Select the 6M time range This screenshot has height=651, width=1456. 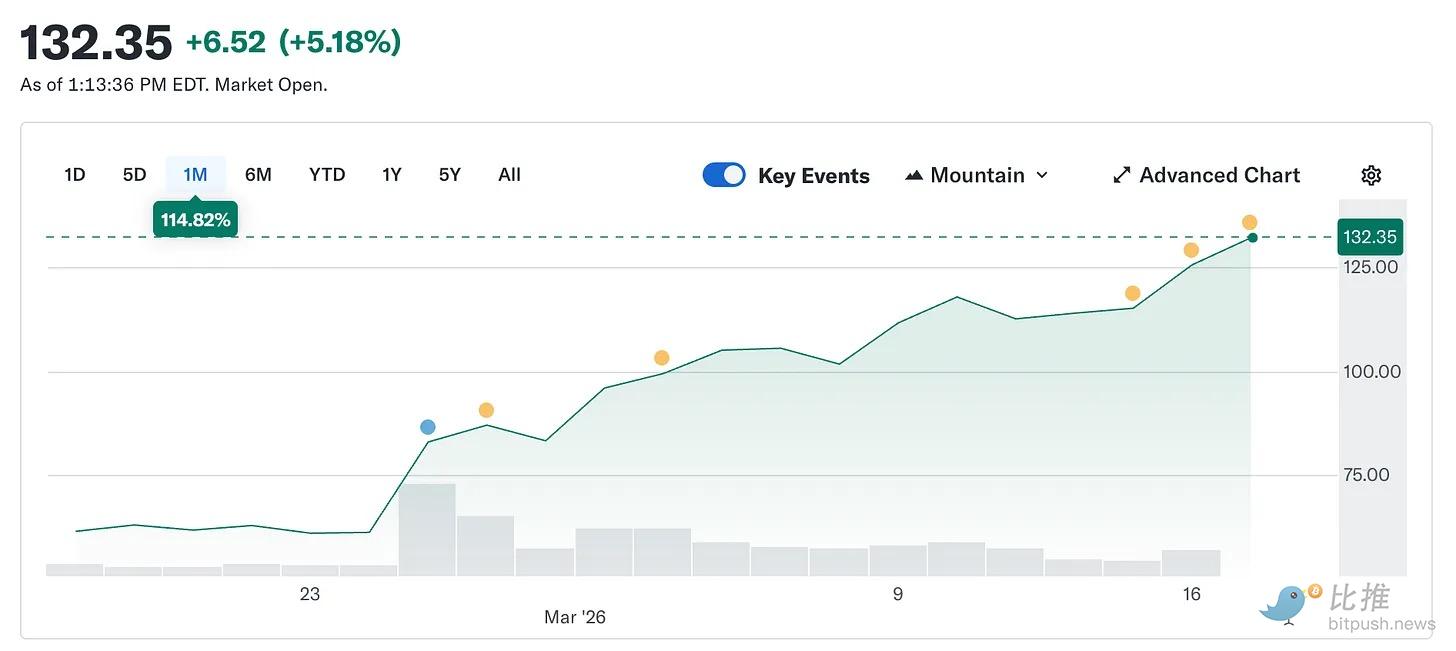coord(258,175)
